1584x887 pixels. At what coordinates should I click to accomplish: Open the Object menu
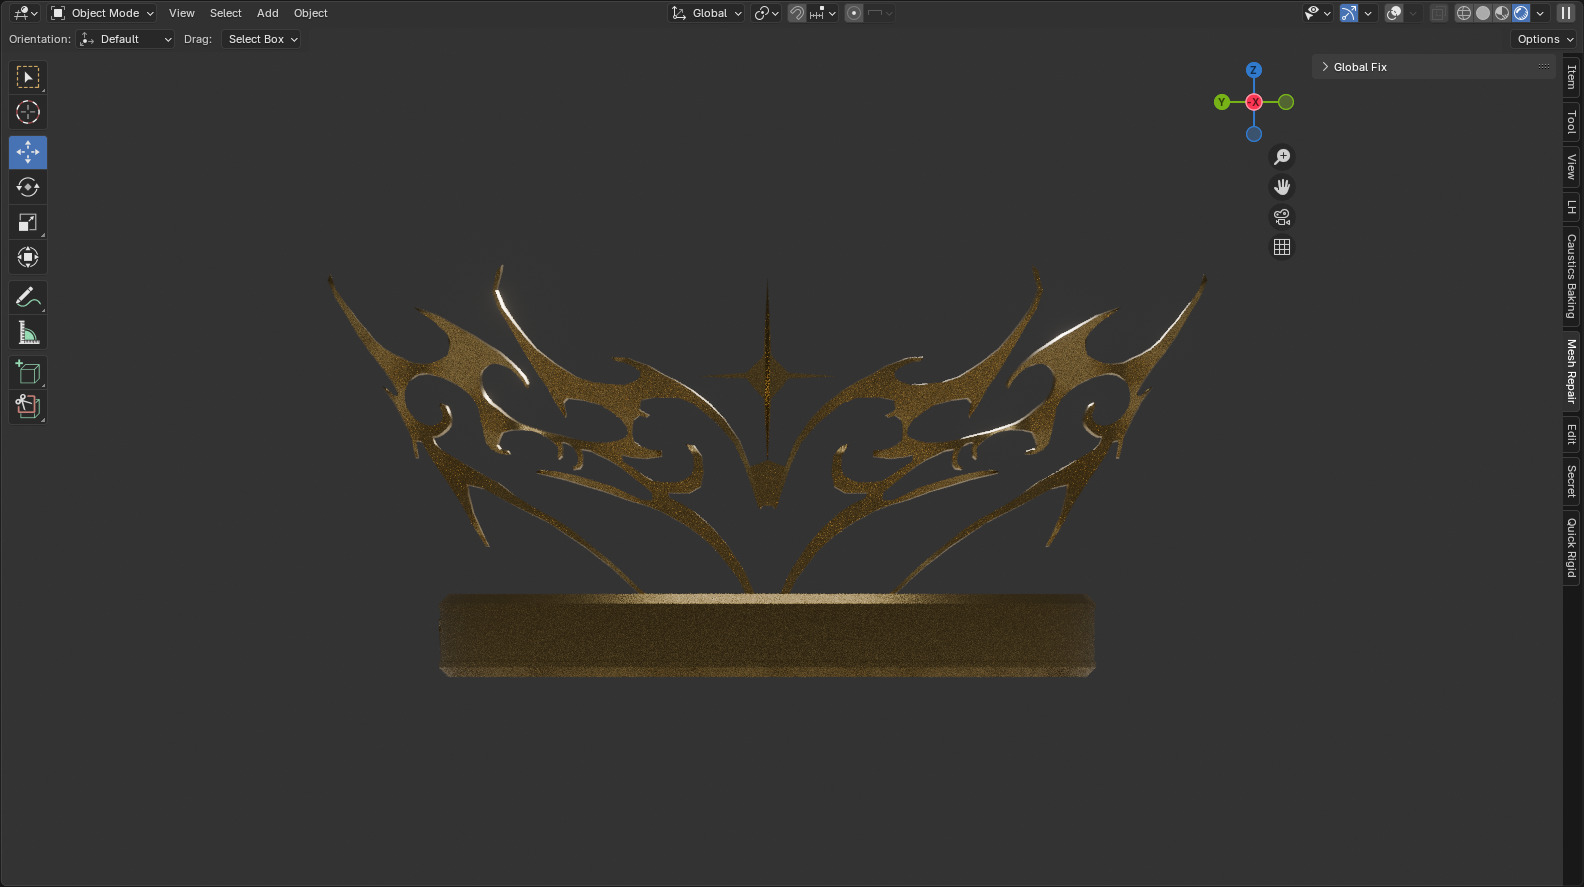311,13
